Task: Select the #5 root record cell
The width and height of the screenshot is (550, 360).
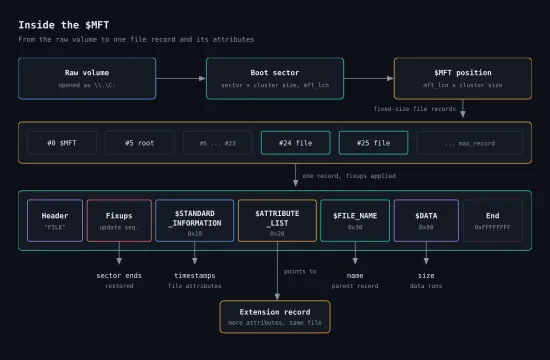Action: coord(140,143)
